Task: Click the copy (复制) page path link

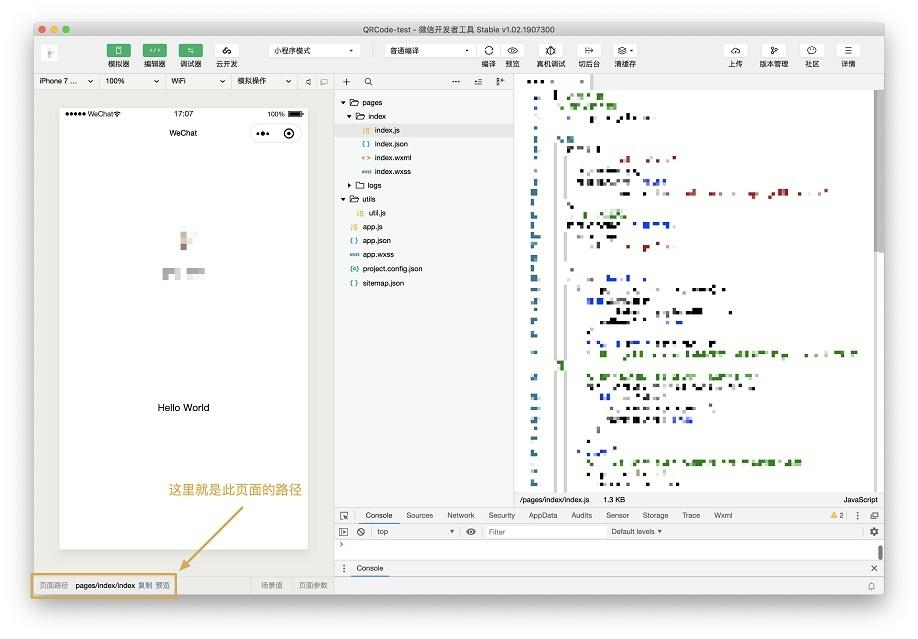Action: 145,586
